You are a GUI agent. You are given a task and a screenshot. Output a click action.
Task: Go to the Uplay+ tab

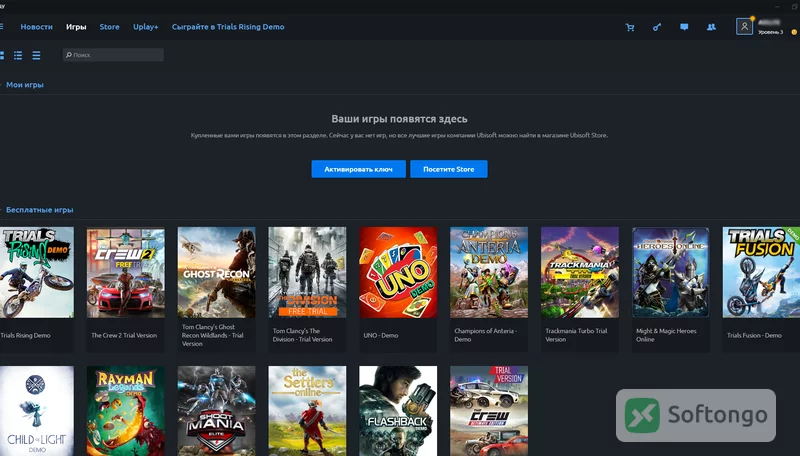(145, 27)
